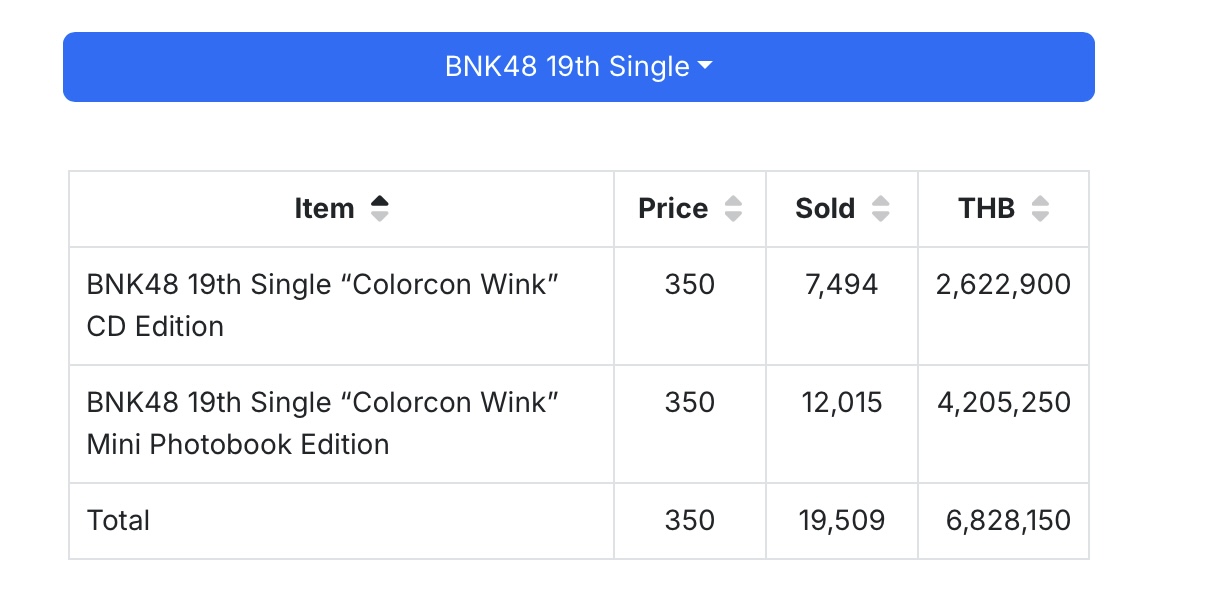Select the Colorcon Wink CD Edition row name
Viewport: 1225px width, 614px height.
(x=323, y=305)
